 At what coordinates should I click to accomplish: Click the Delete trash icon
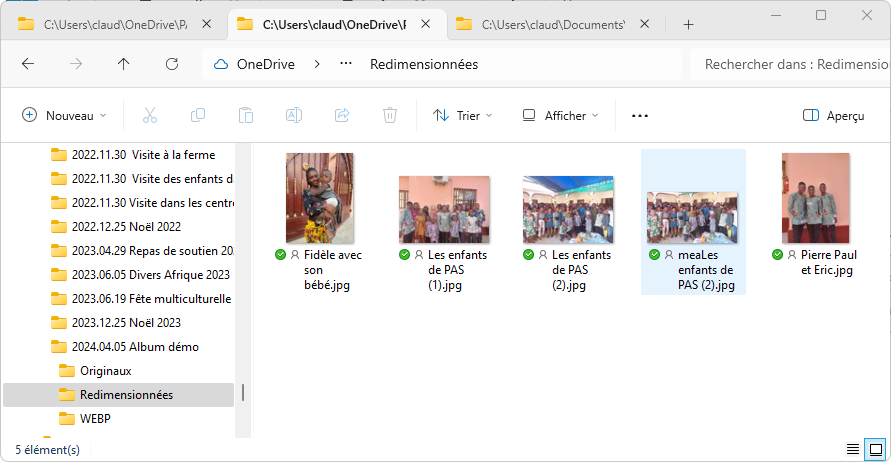click(390, 116)
